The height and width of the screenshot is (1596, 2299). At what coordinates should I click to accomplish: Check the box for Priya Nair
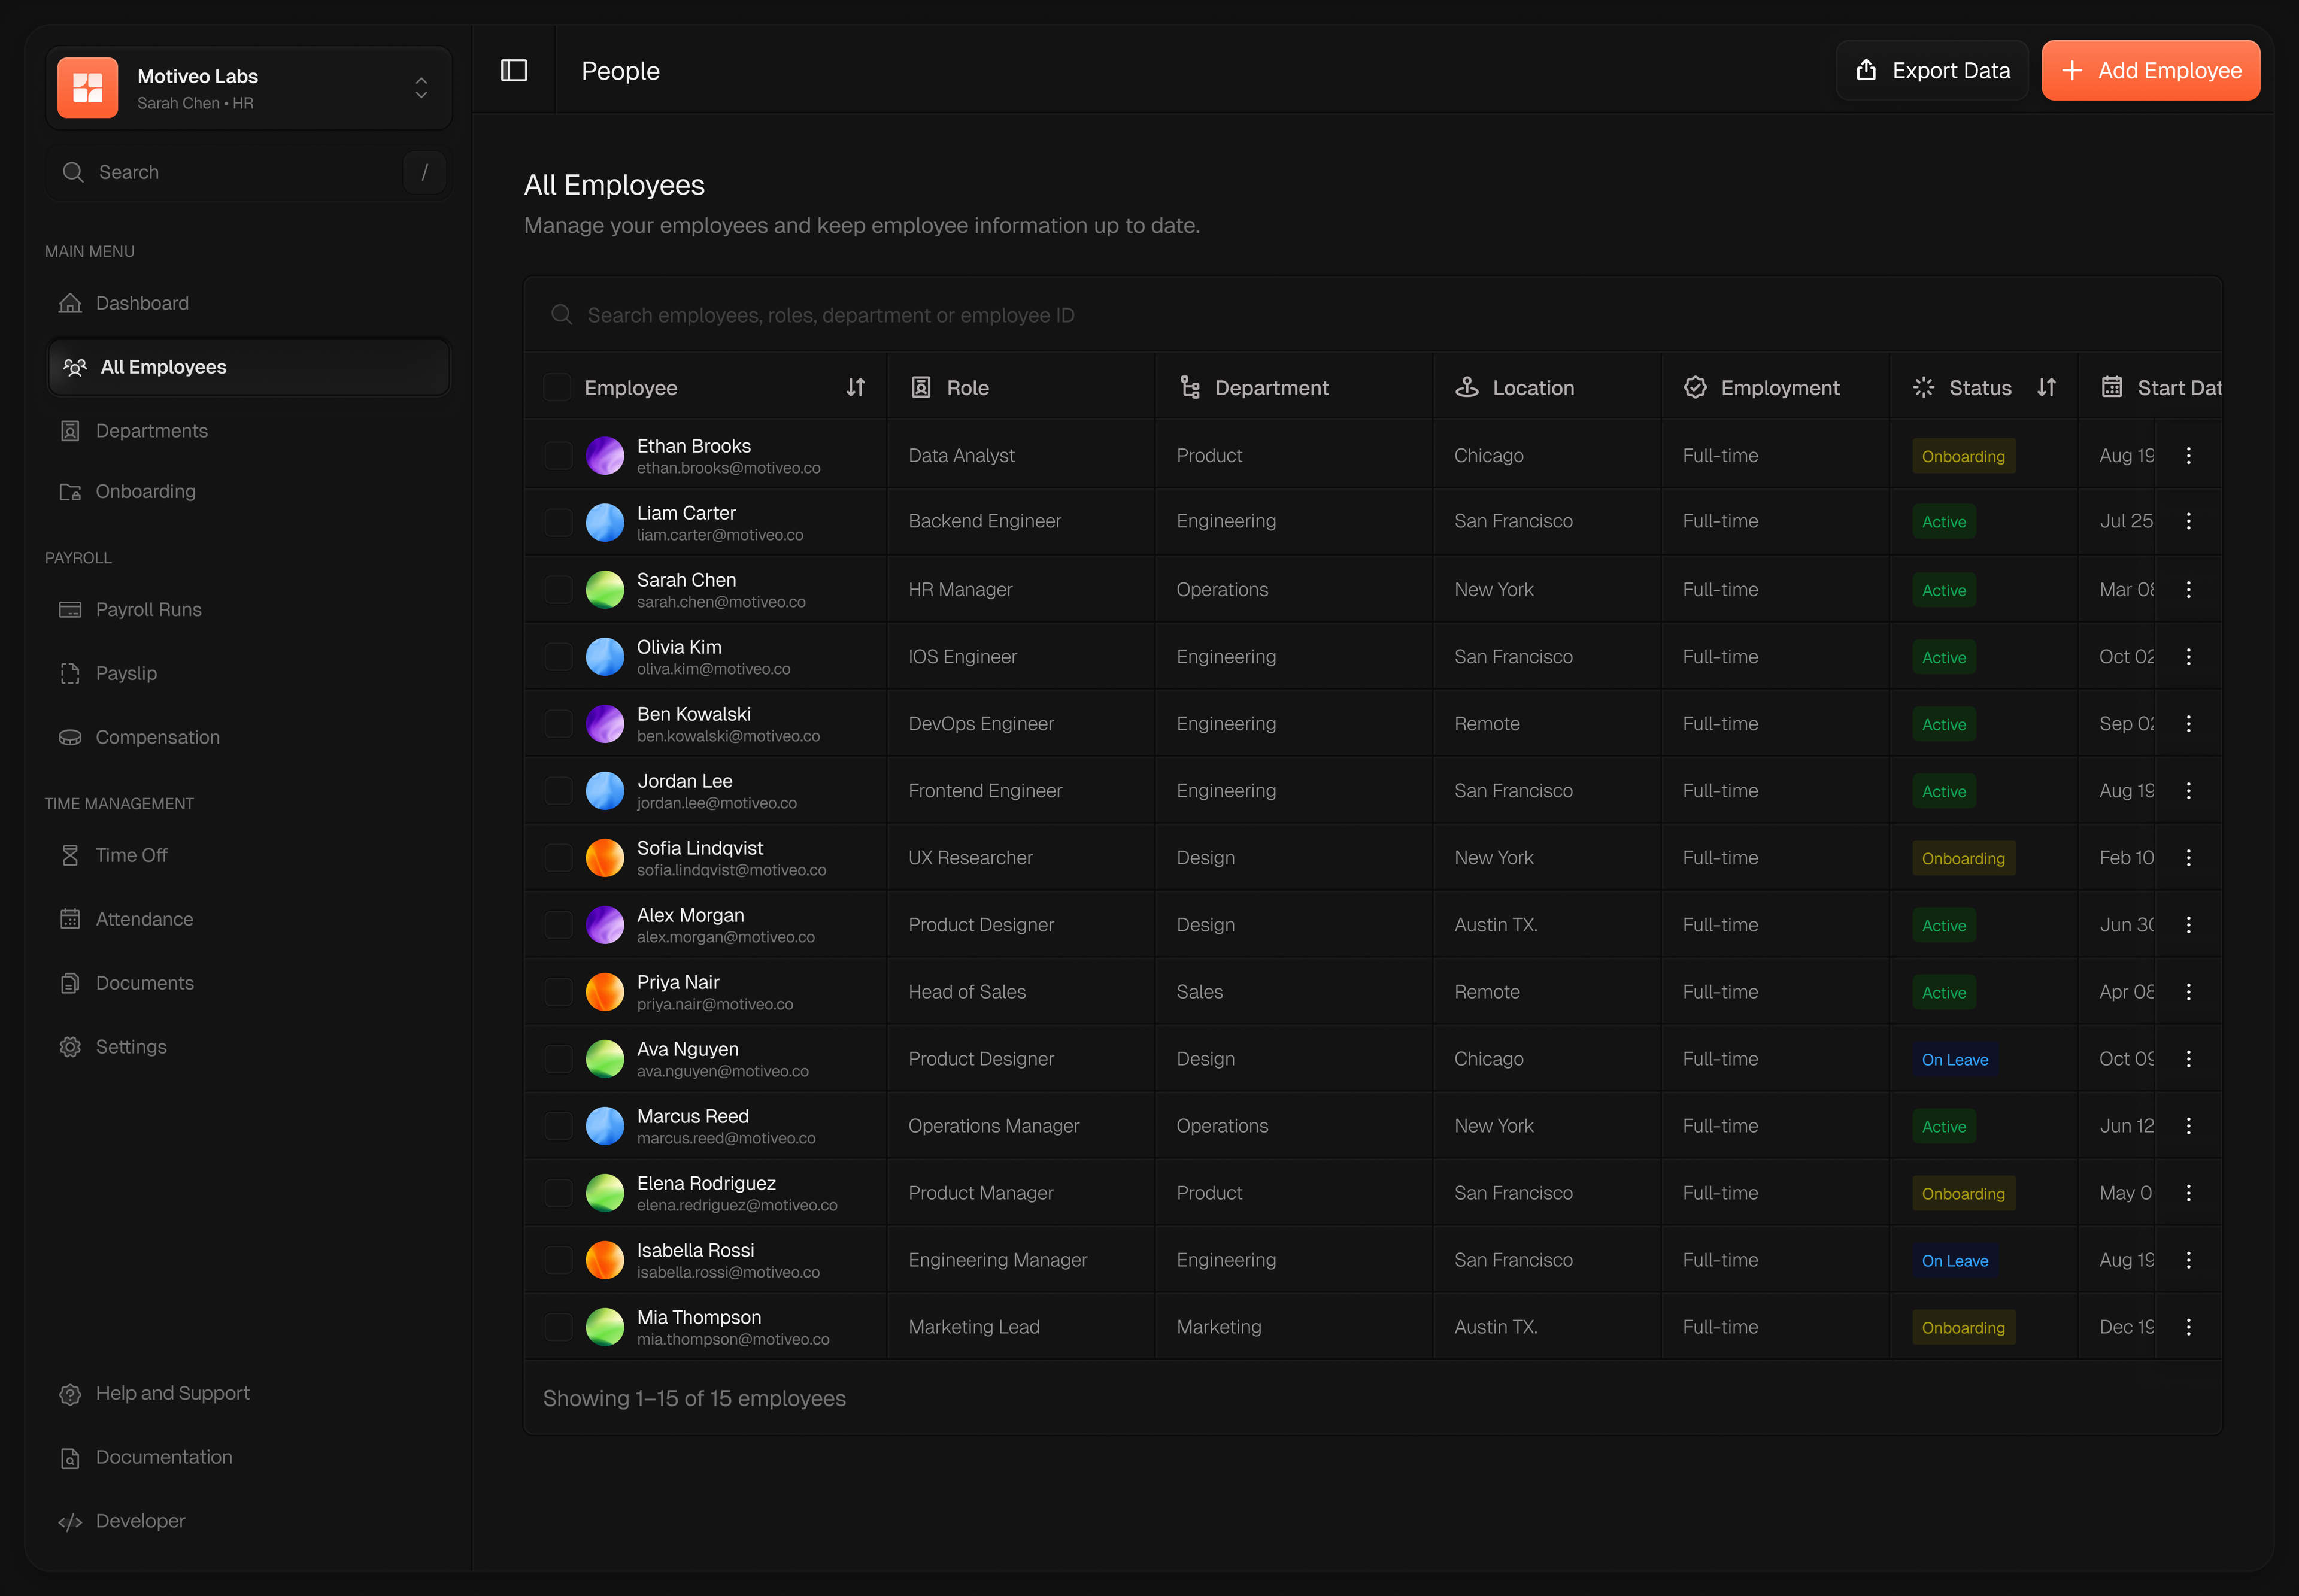click(x=558, y=991)
